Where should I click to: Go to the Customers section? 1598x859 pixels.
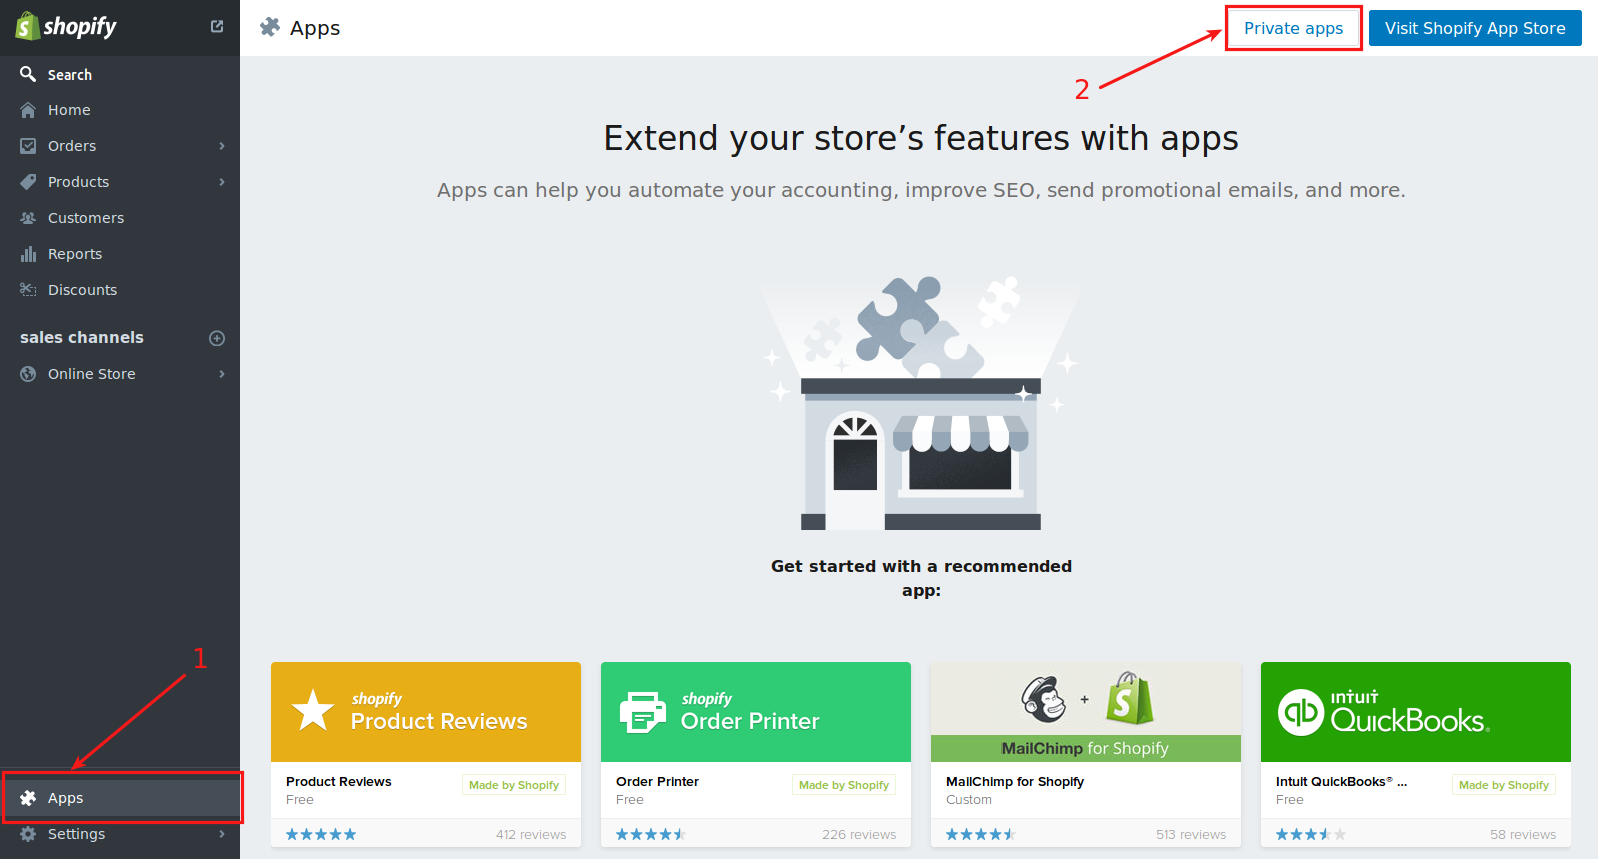pos(120,218)
